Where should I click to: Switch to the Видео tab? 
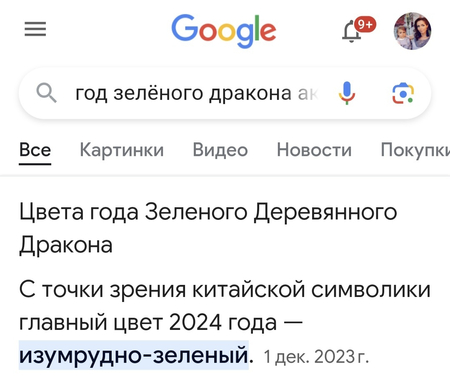tap(220, 150)
